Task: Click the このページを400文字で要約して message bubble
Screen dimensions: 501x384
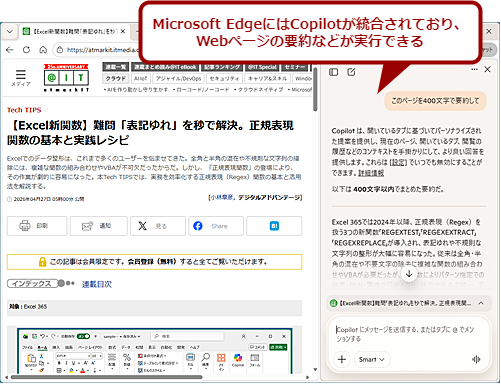Action: point(435,101)
